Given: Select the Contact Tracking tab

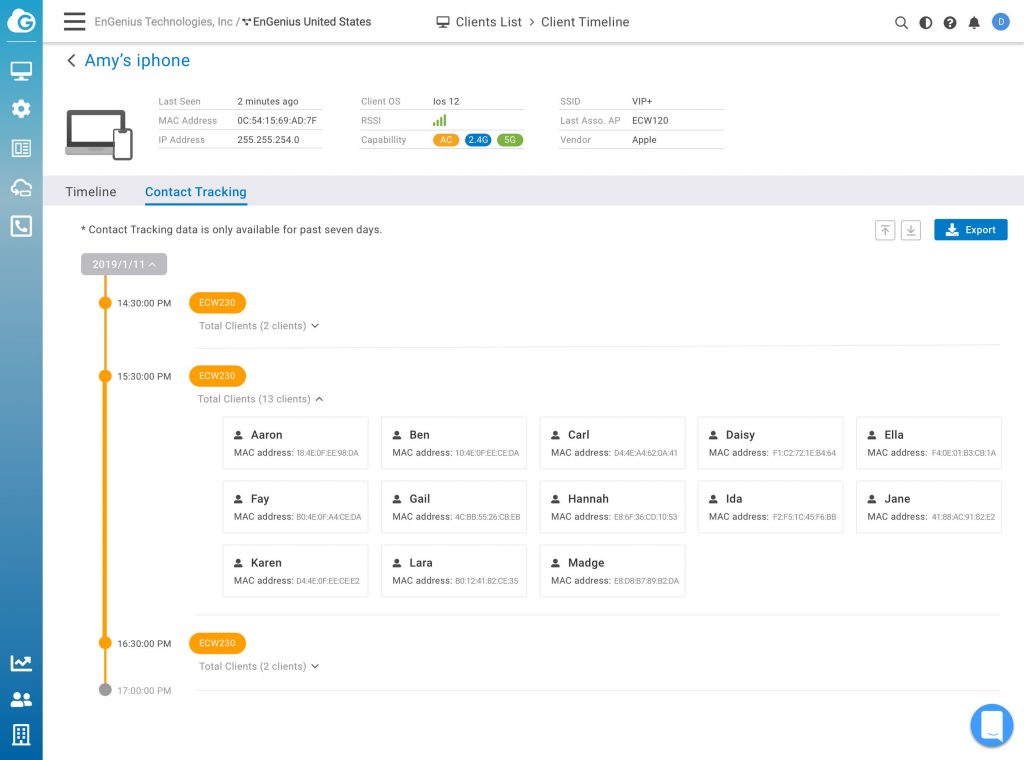Looking at the screenshot, I should tap(196, 192).
